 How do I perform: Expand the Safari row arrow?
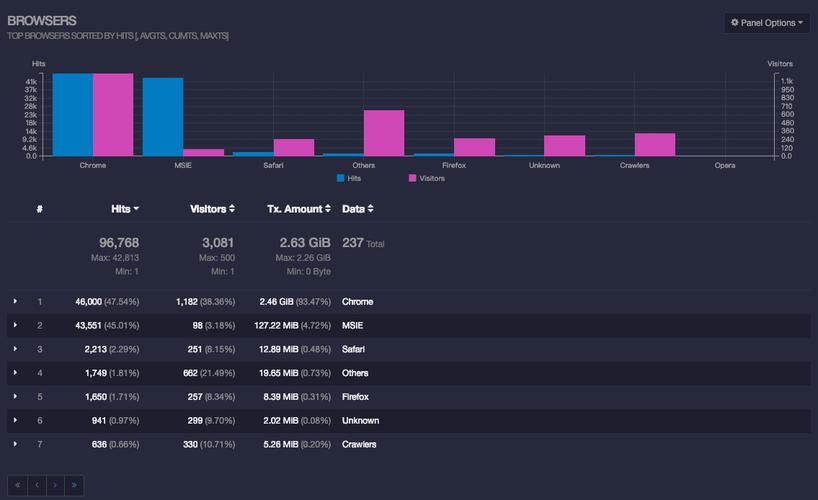(15, 349)
